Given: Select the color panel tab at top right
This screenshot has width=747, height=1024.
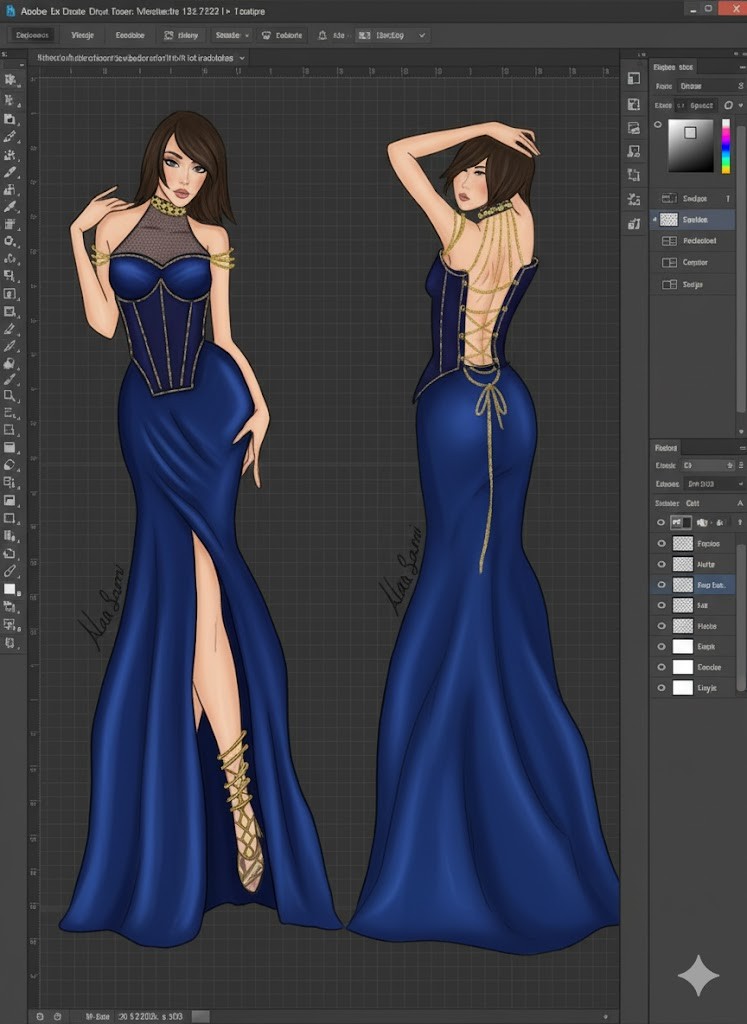Looking at the screenshot, I should [674, 67].
